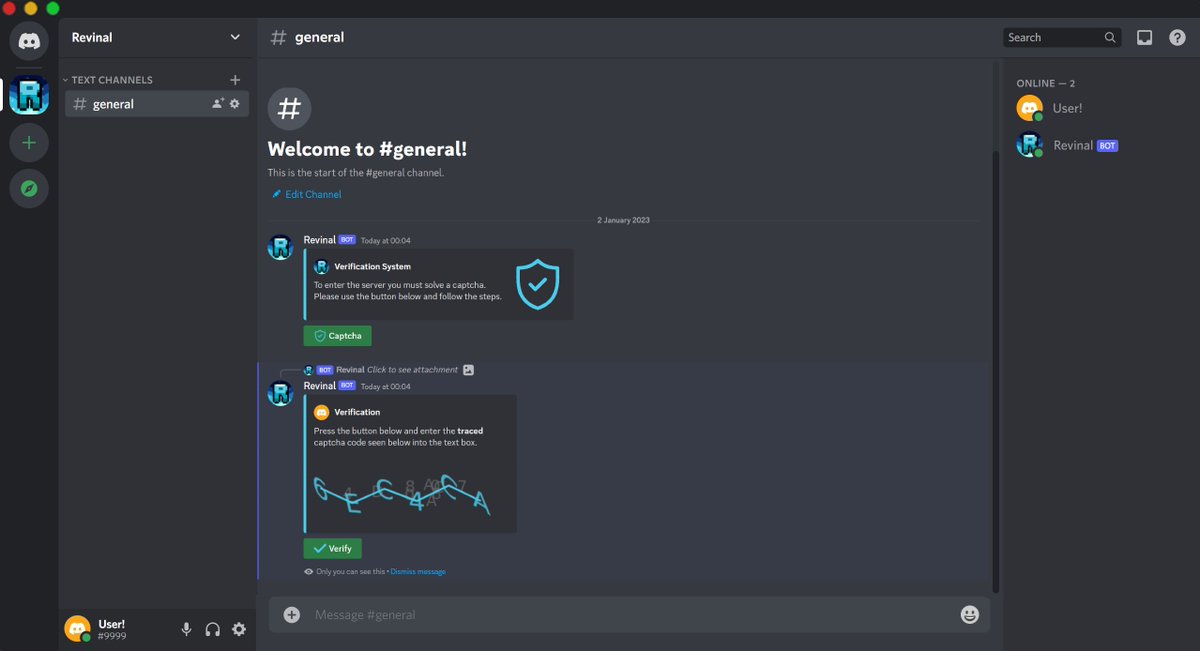Click Revinal username in Verification message header

point(320,386)
